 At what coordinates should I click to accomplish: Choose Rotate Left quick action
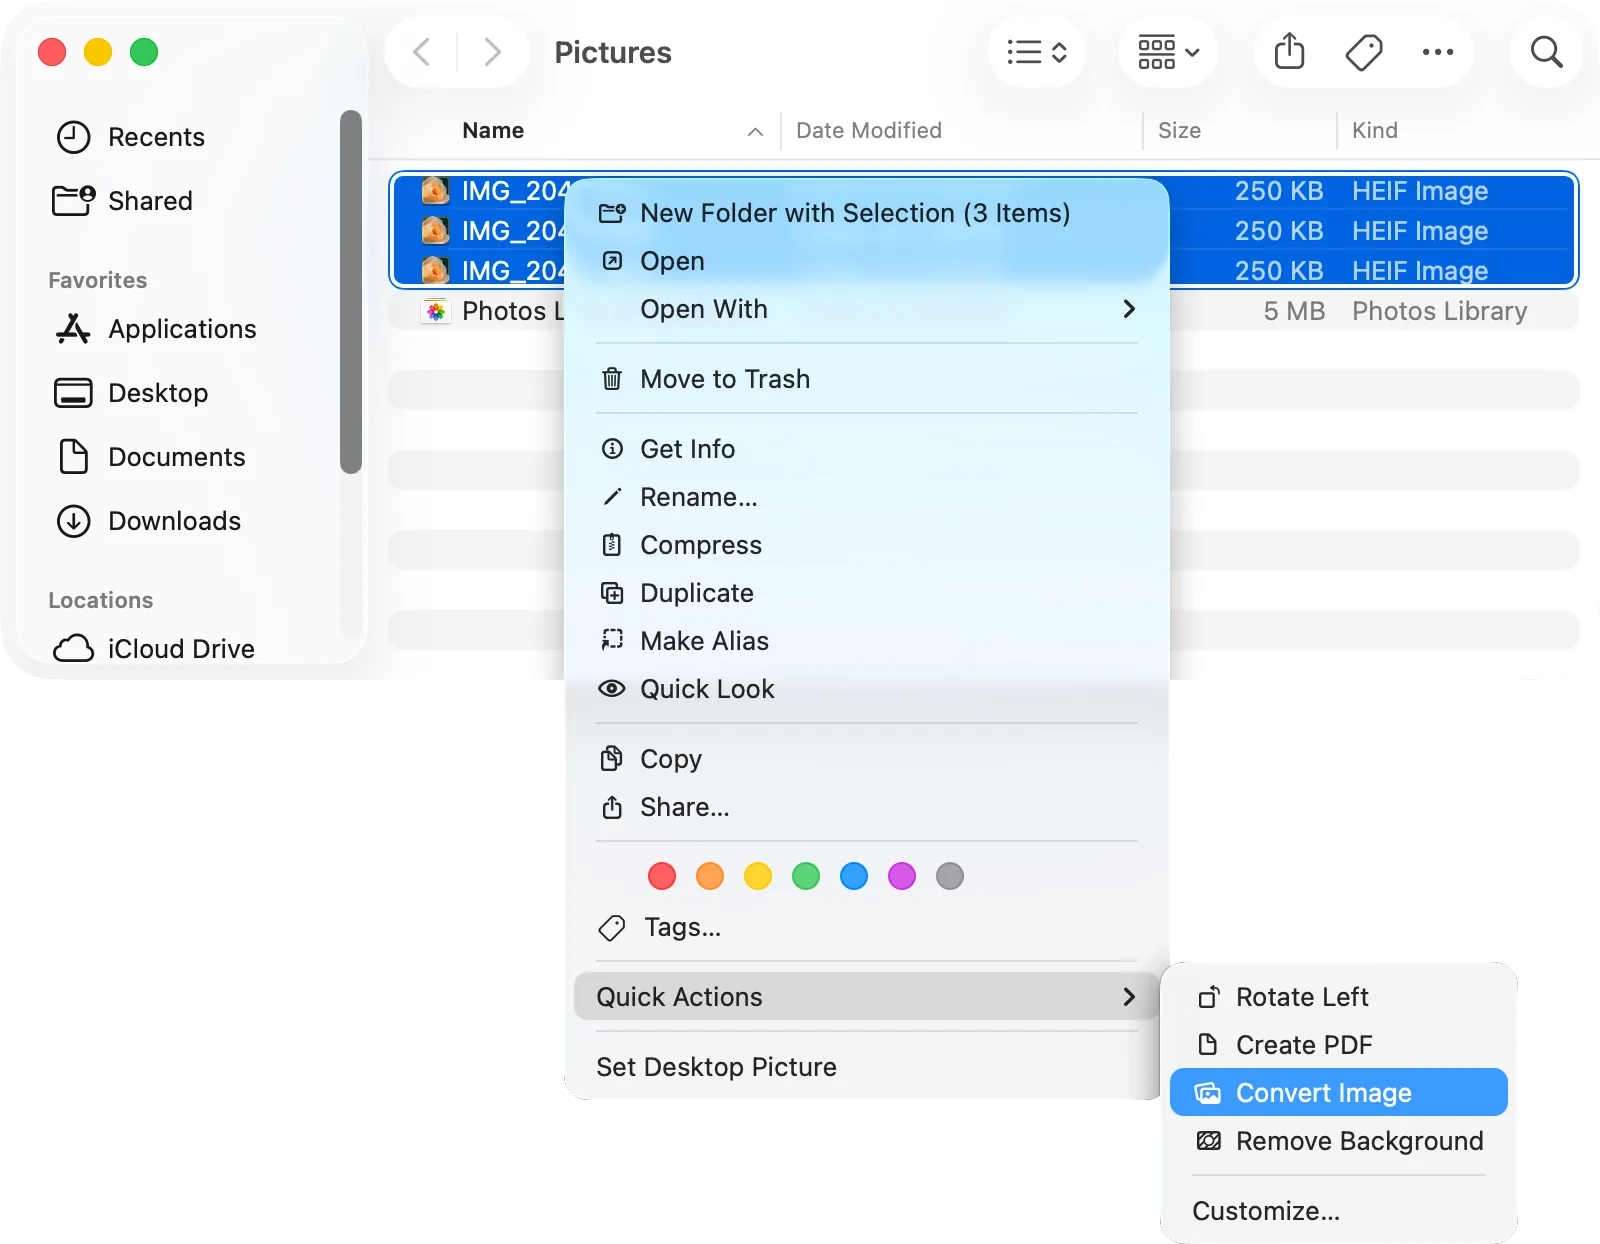click(x=1338, y=997)
